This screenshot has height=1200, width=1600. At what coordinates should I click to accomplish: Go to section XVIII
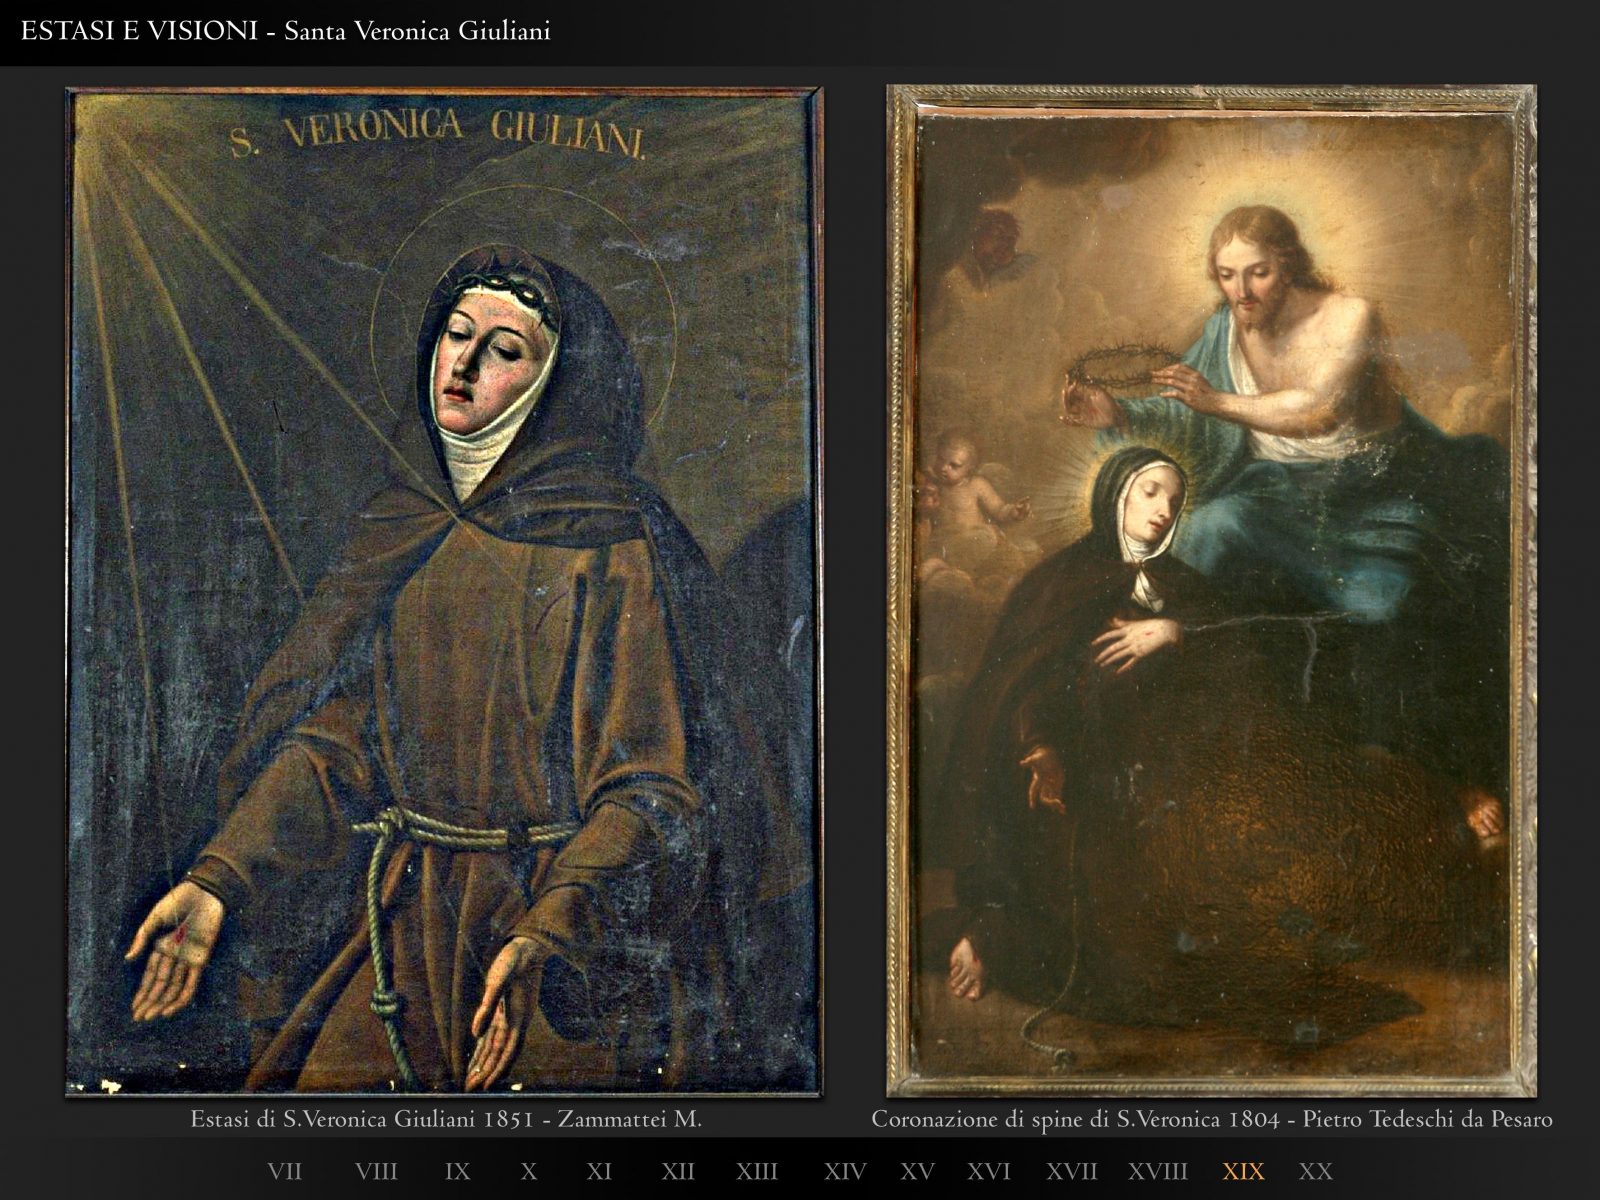tap(1158, 1171)
